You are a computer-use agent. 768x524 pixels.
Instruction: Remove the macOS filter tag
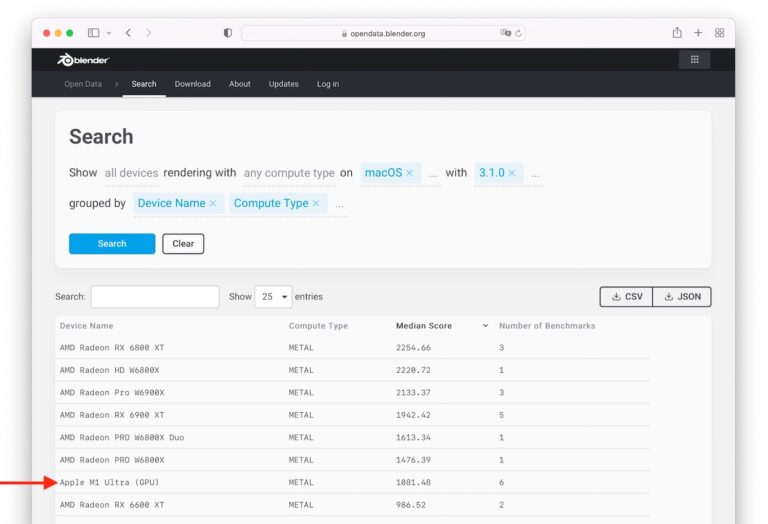tap(410, 173)
